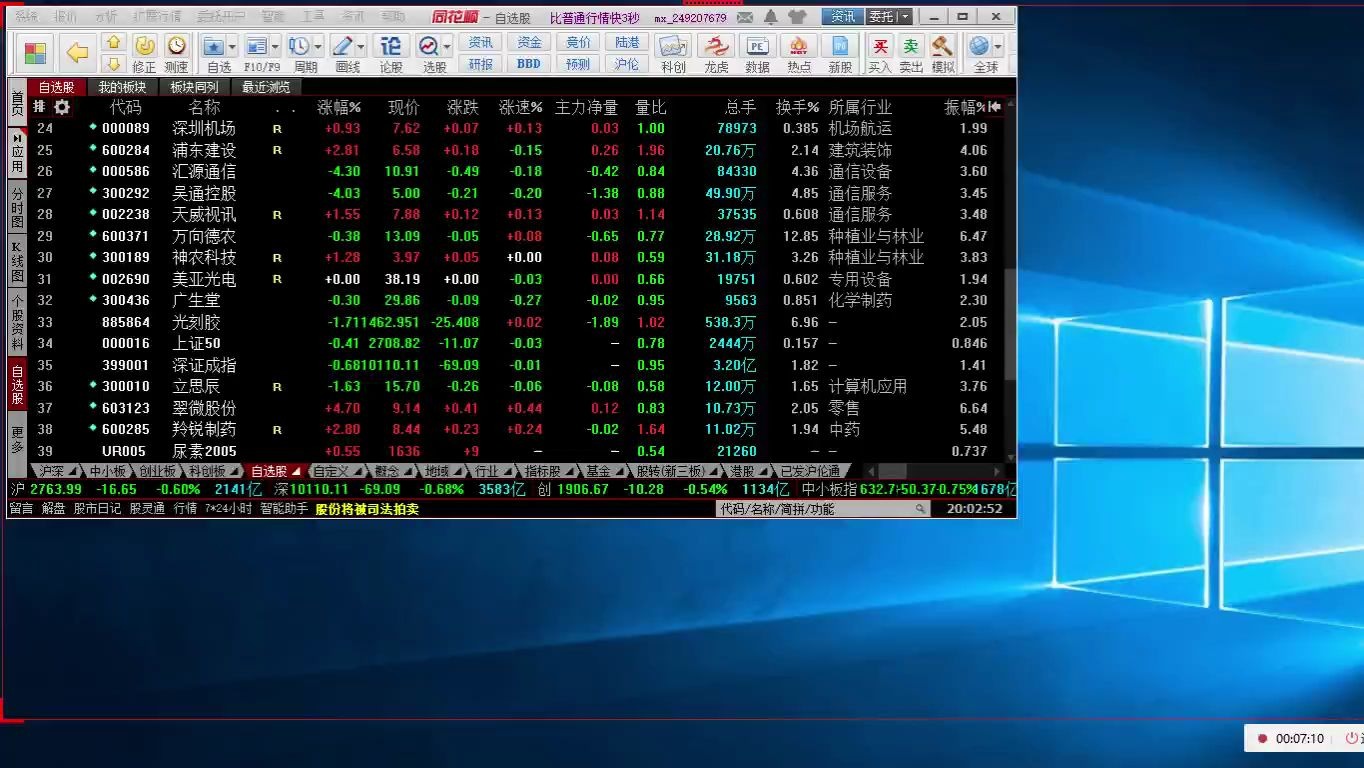Sort by the 涨幅% column header

[339, 107]
